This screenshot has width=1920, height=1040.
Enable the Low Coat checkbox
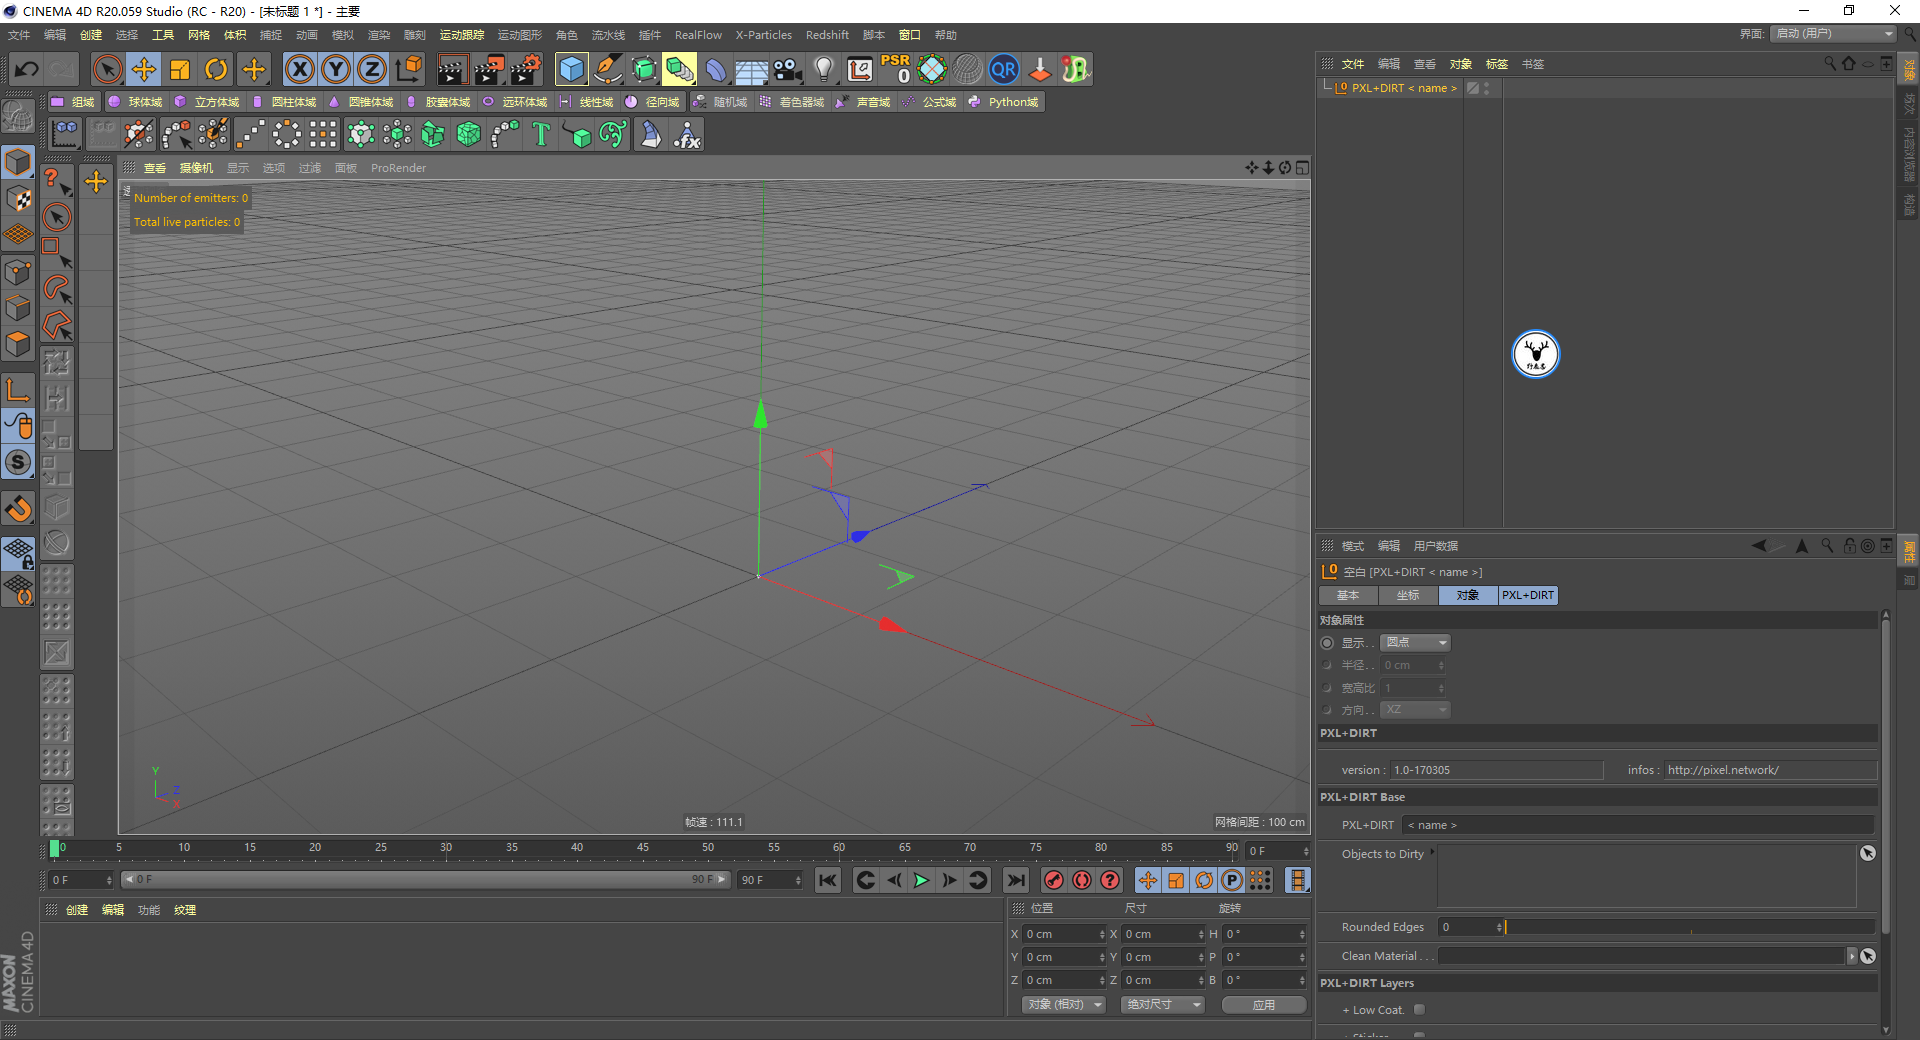coord(1419,1010)
